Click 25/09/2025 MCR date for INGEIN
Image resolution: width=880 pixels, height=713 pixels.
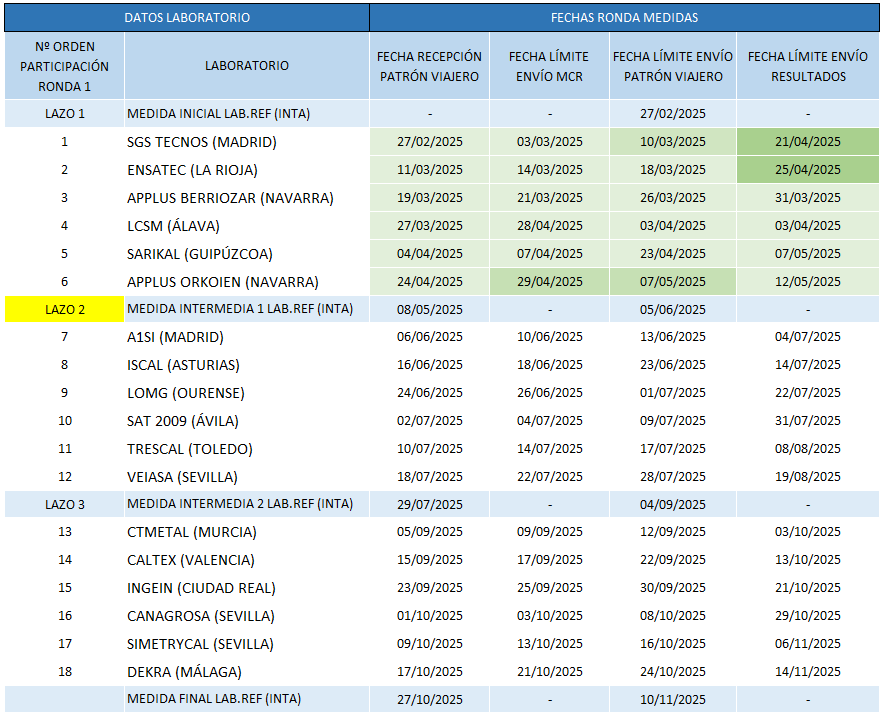tap(549, 588)
